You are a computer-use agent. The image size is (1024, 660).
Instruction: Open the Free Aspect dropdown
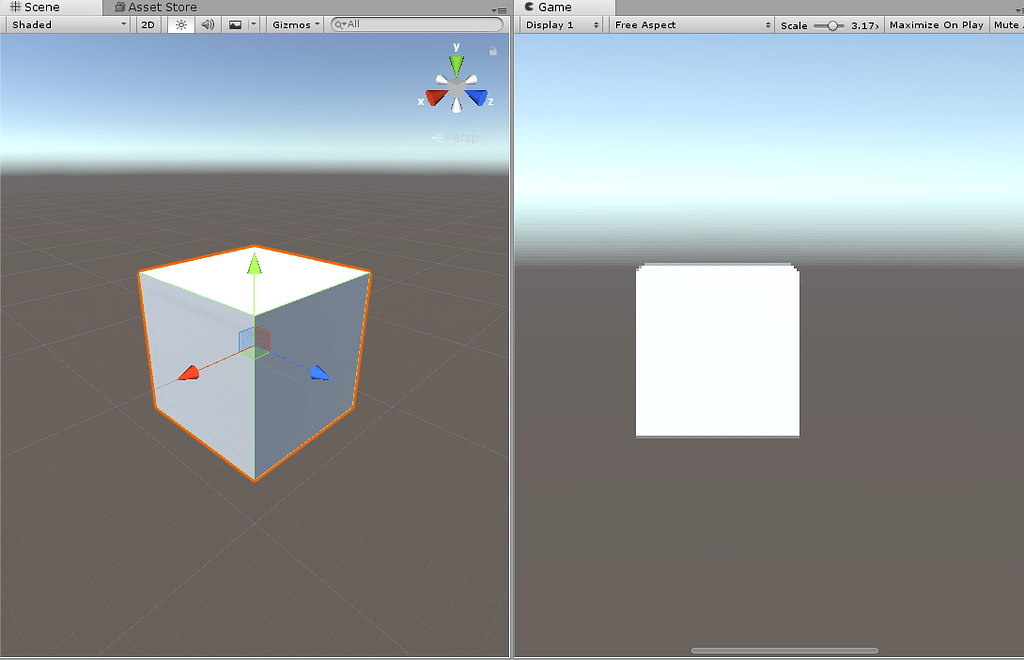coord(691,24)
